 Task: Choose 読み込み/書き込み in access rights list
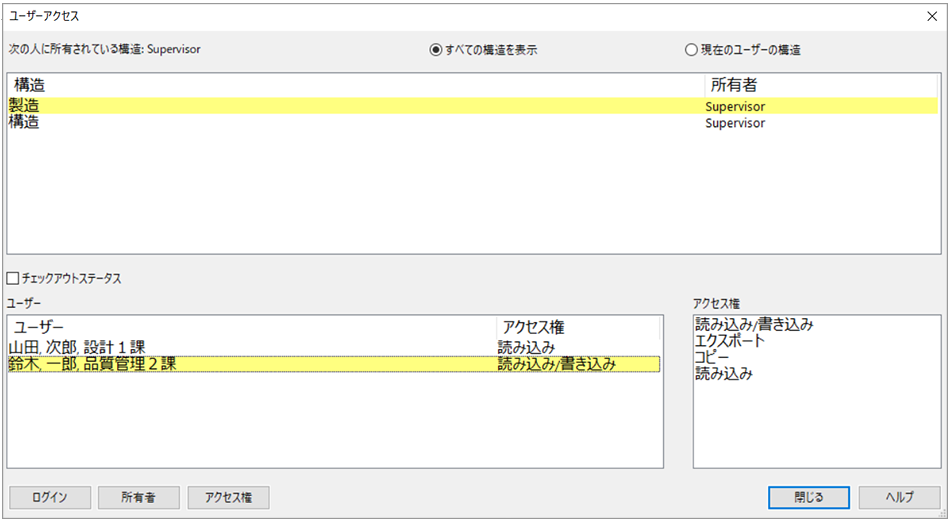click(754, 325)
